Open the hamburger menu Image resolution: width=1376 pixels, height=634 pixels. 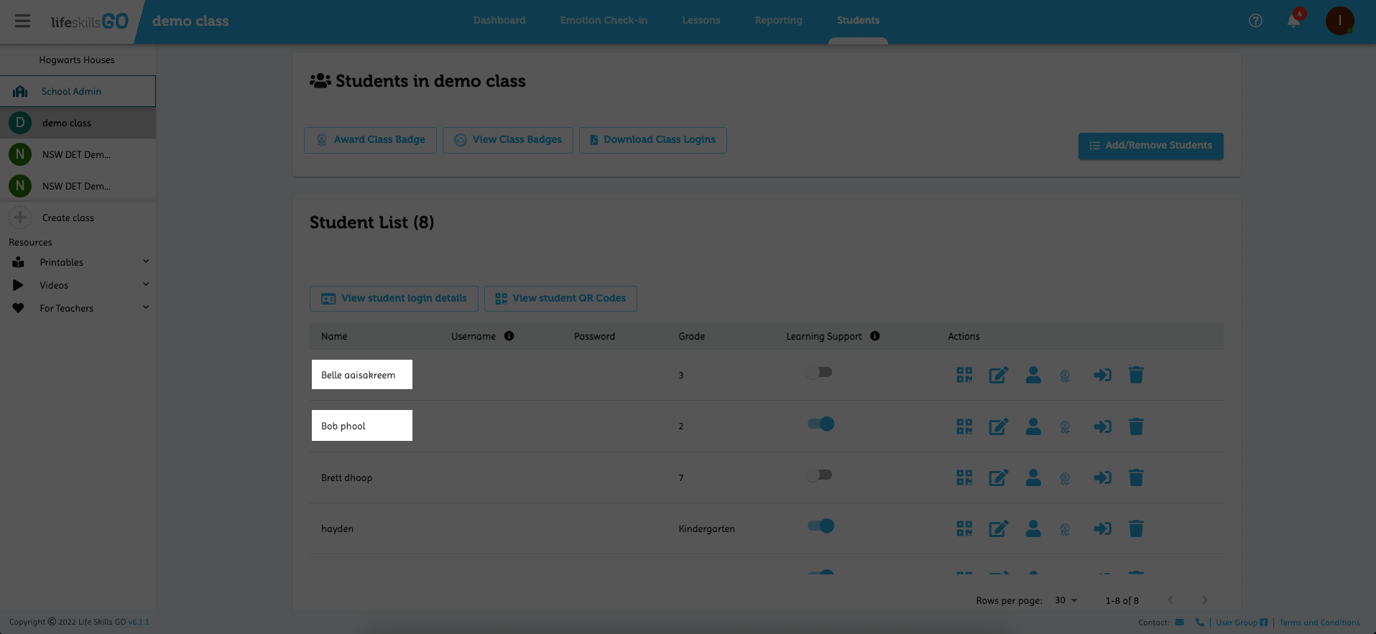[22, 21]
